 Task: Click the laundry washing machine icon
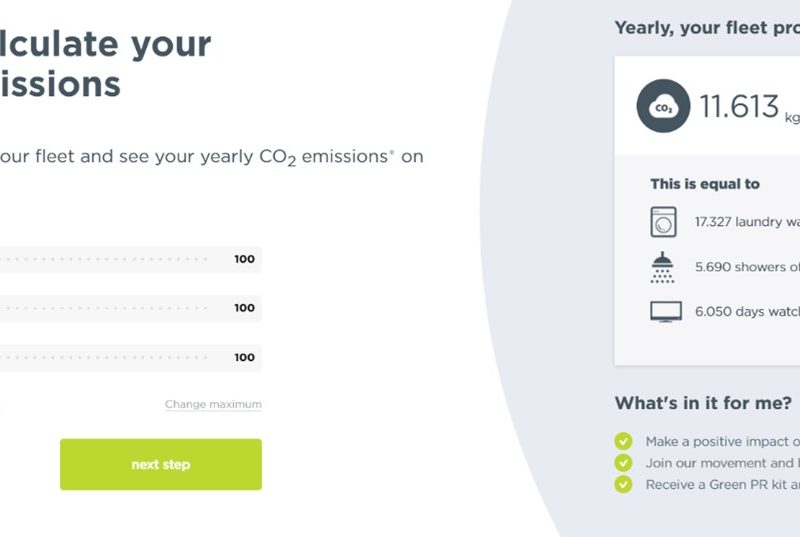click(x=663, y=222)
